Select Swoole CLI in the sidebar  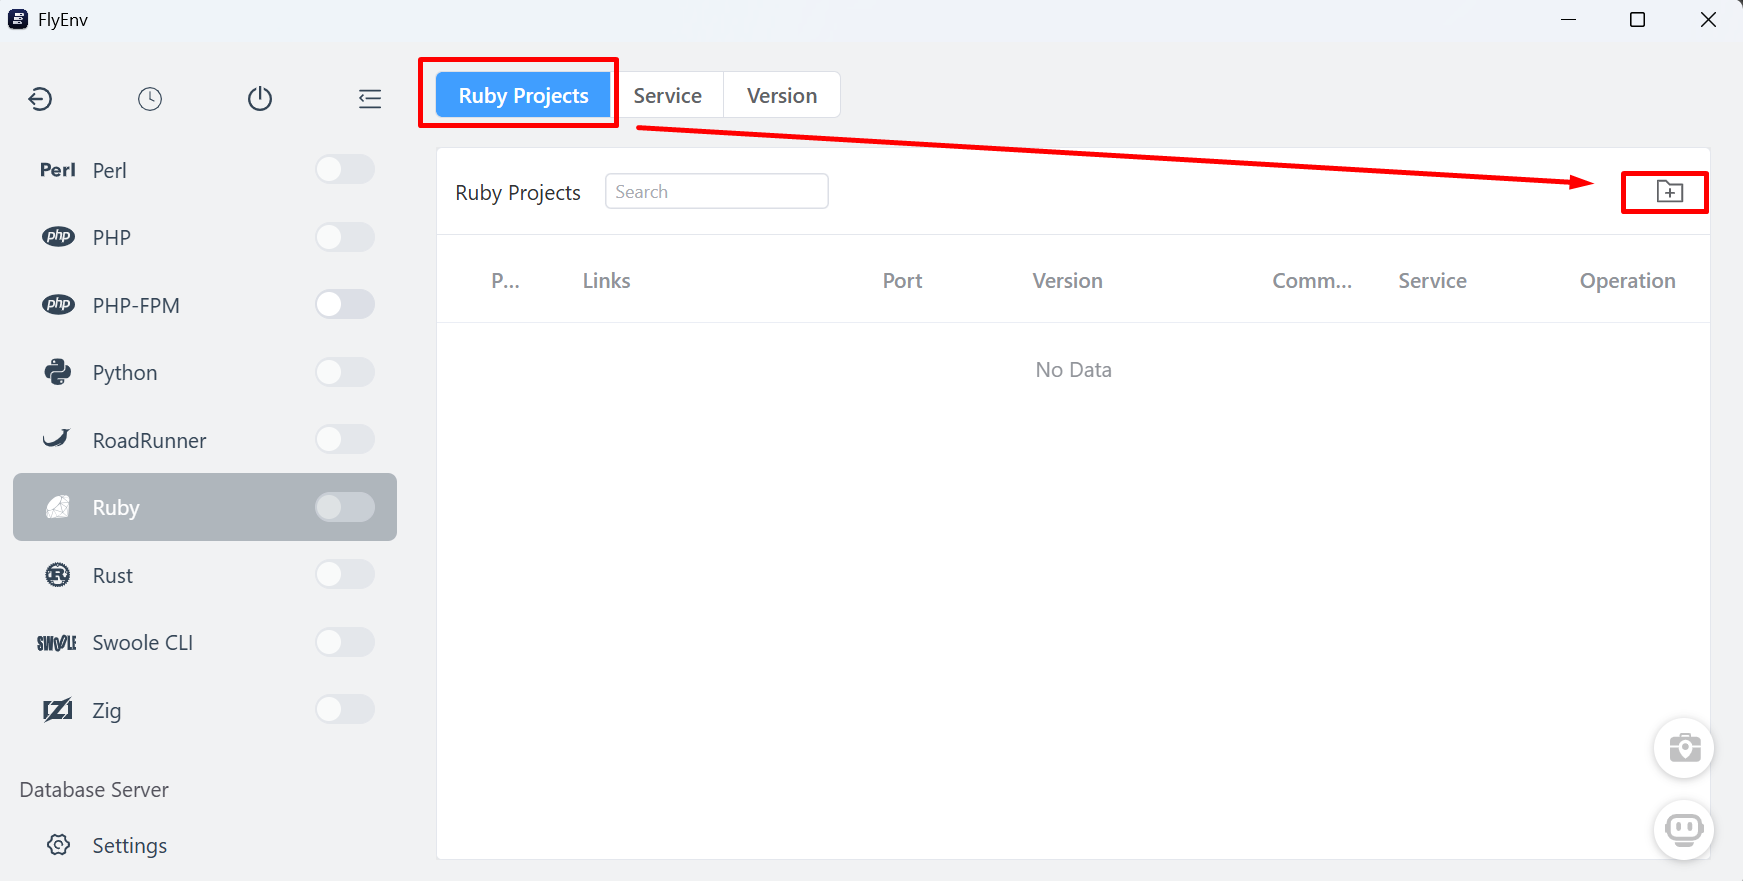(205, 642)
